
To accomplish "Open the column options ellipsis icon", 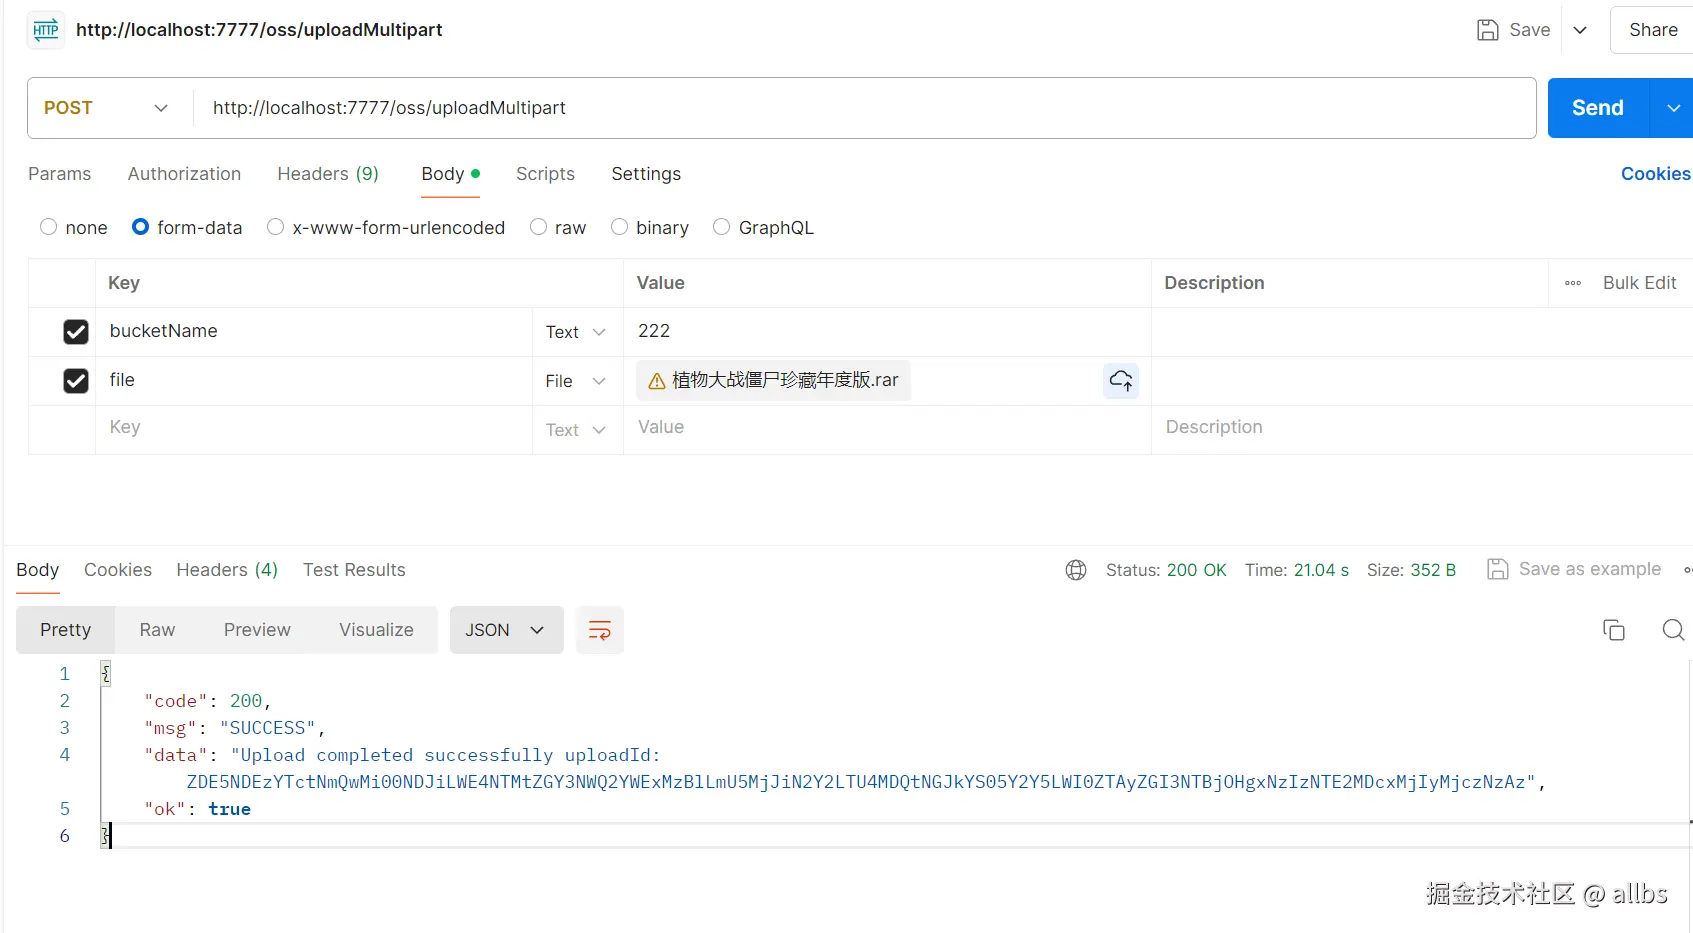I will click(1573, 283).
